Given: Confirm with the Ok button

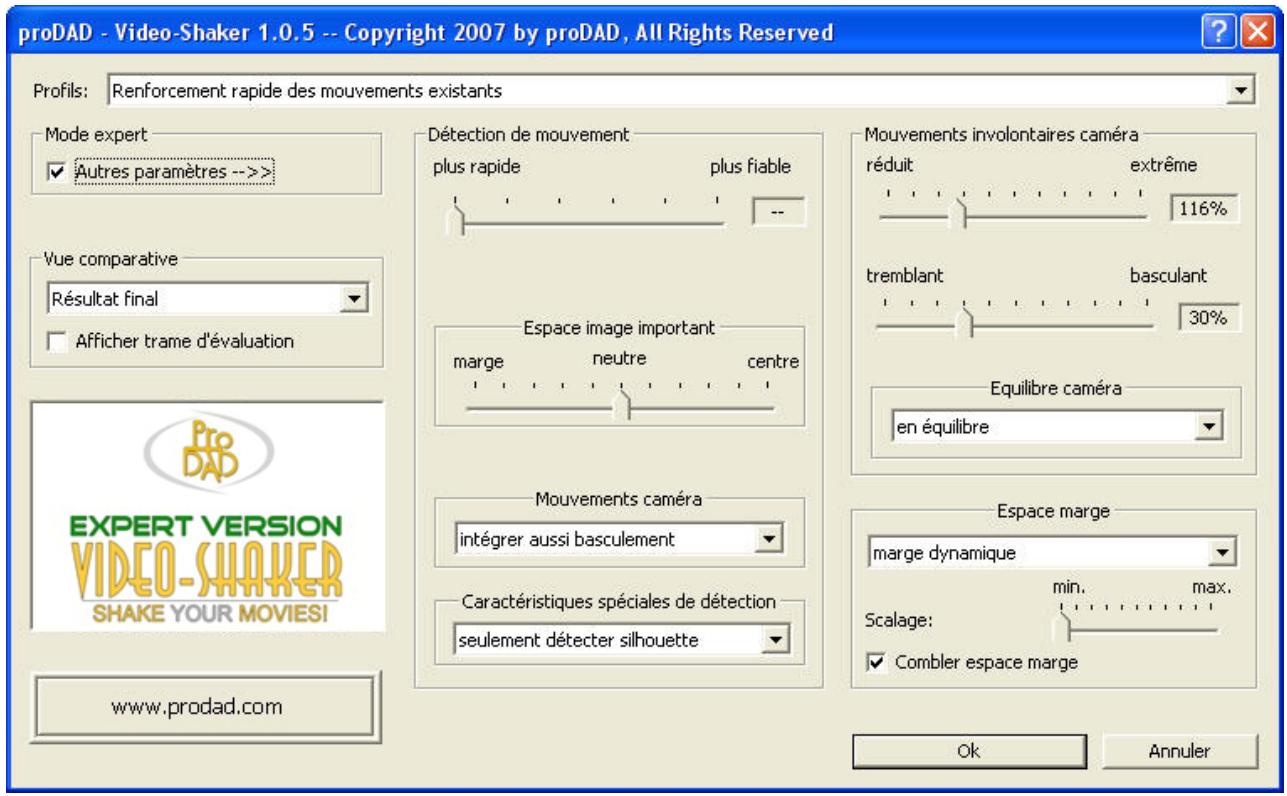Looking at the screenshot, I should [969, 750].
